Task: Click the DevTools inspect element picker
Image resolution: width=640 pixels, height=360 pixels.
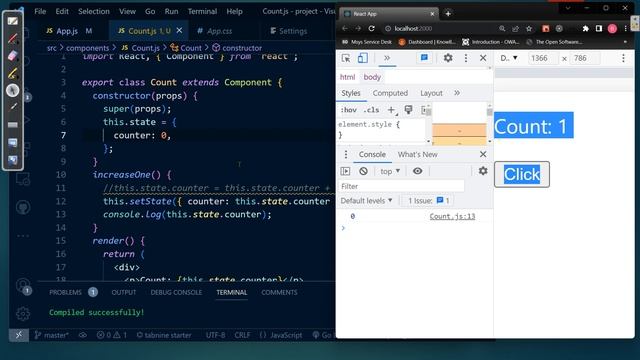Action: pos(346,58)
